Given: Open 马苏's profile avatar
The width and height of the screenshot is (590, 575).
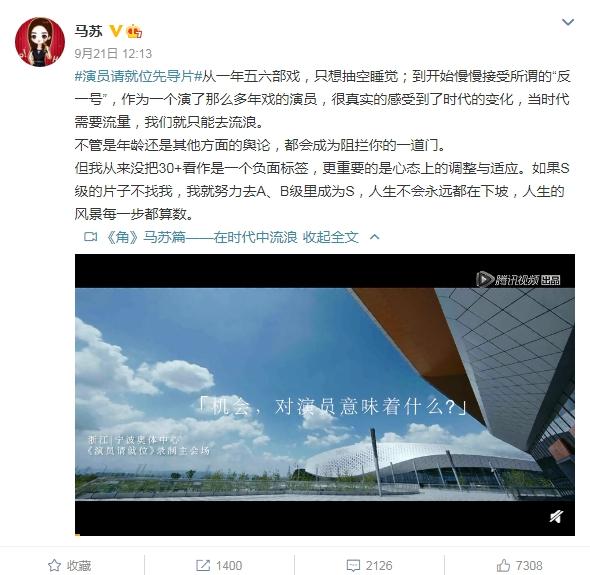Looking at the screenshot, I should point(40,42).
